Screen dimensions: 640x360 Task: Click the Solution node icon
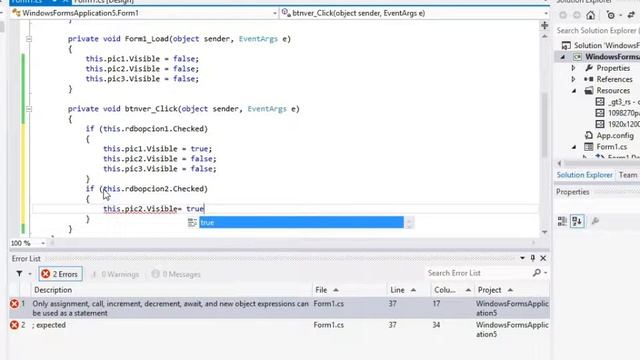click(566, 45)
